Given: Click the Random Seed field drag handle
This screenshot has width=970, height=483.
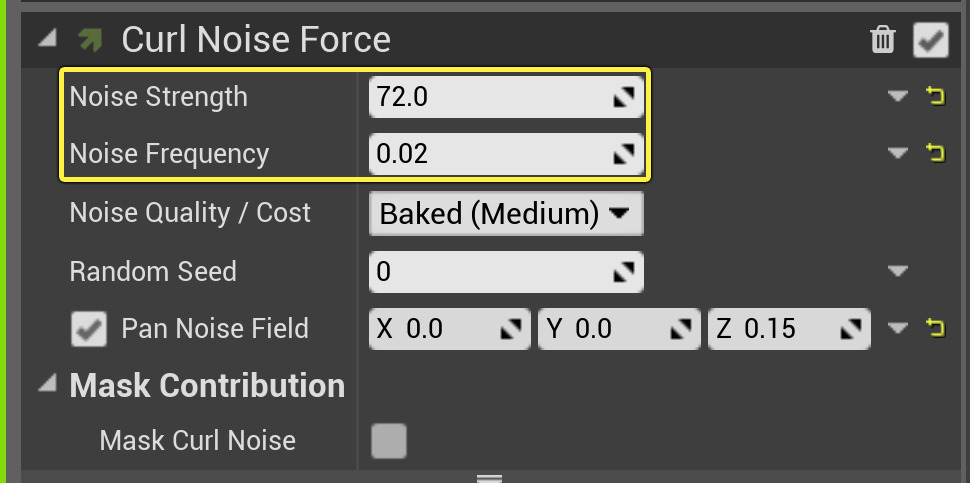Looking at the screenshot, I should pyautogui.click(x=624, y=271).
